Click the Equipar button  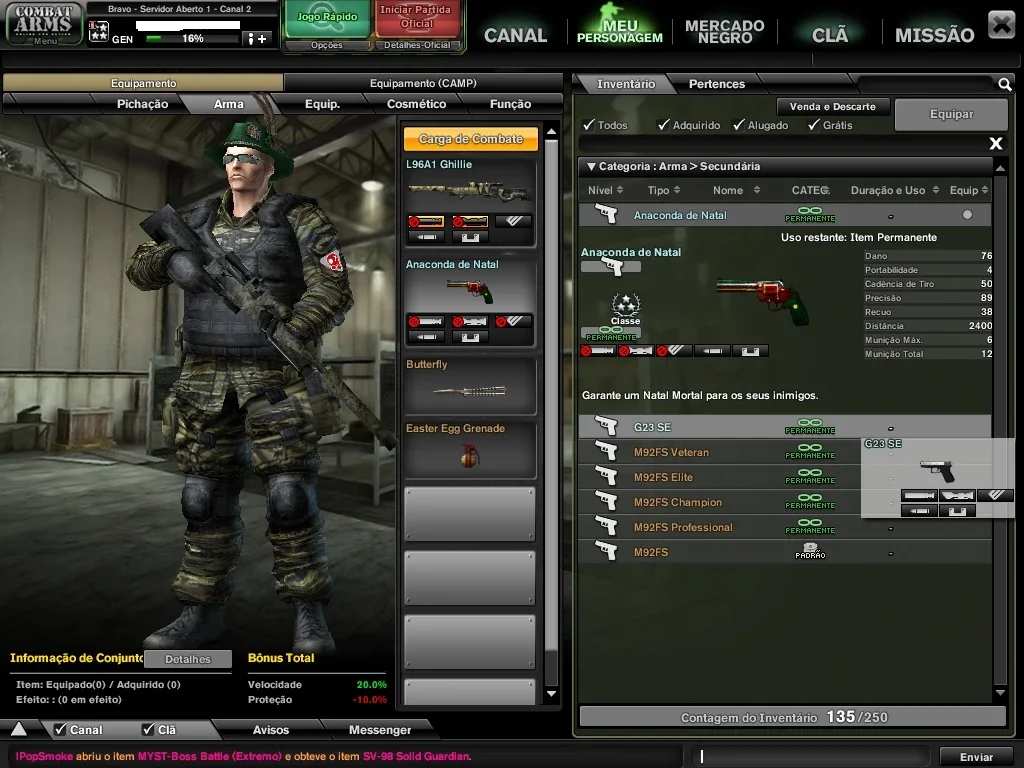tap(951, 114)
